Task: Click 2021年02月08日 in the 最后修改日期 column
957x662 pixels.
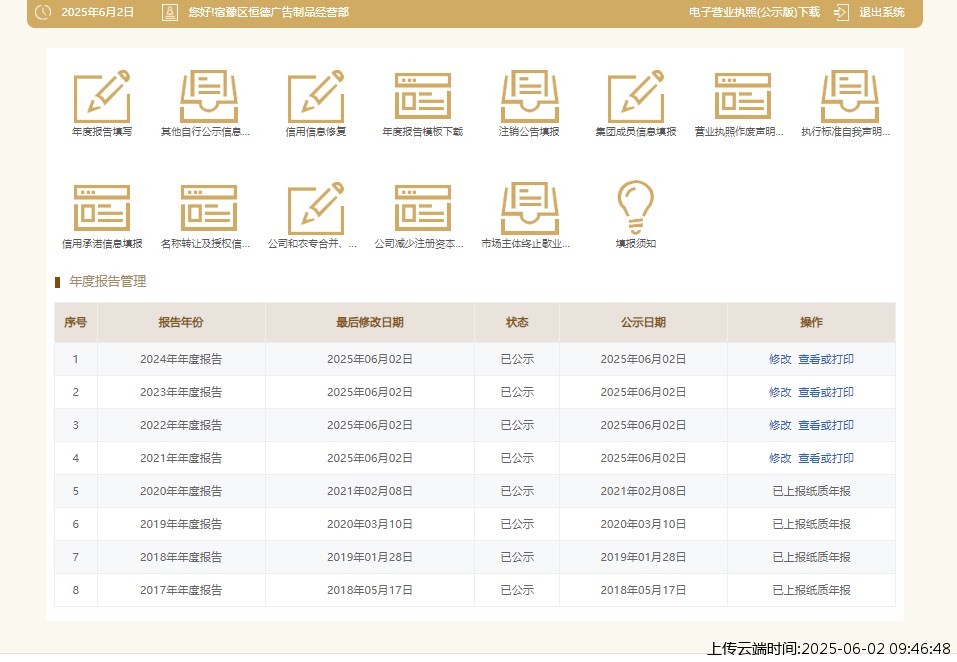Action: [370, 491]
